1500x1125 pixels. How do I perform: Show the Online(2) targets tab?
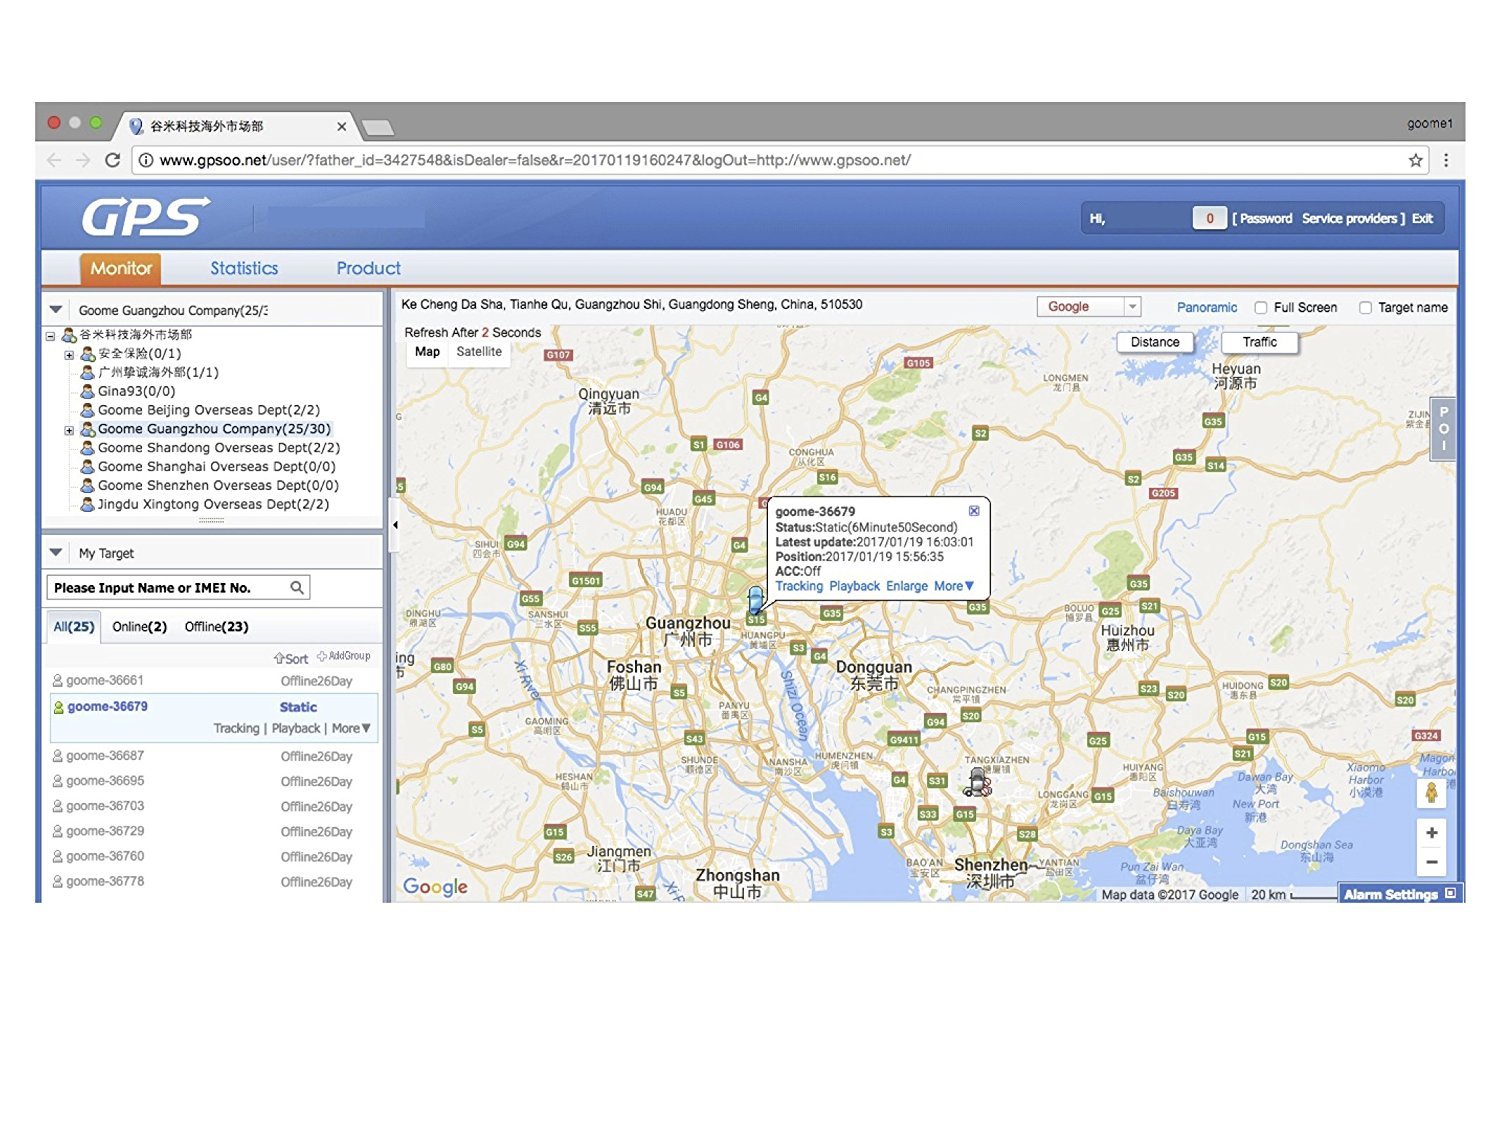tap(139, 627)
